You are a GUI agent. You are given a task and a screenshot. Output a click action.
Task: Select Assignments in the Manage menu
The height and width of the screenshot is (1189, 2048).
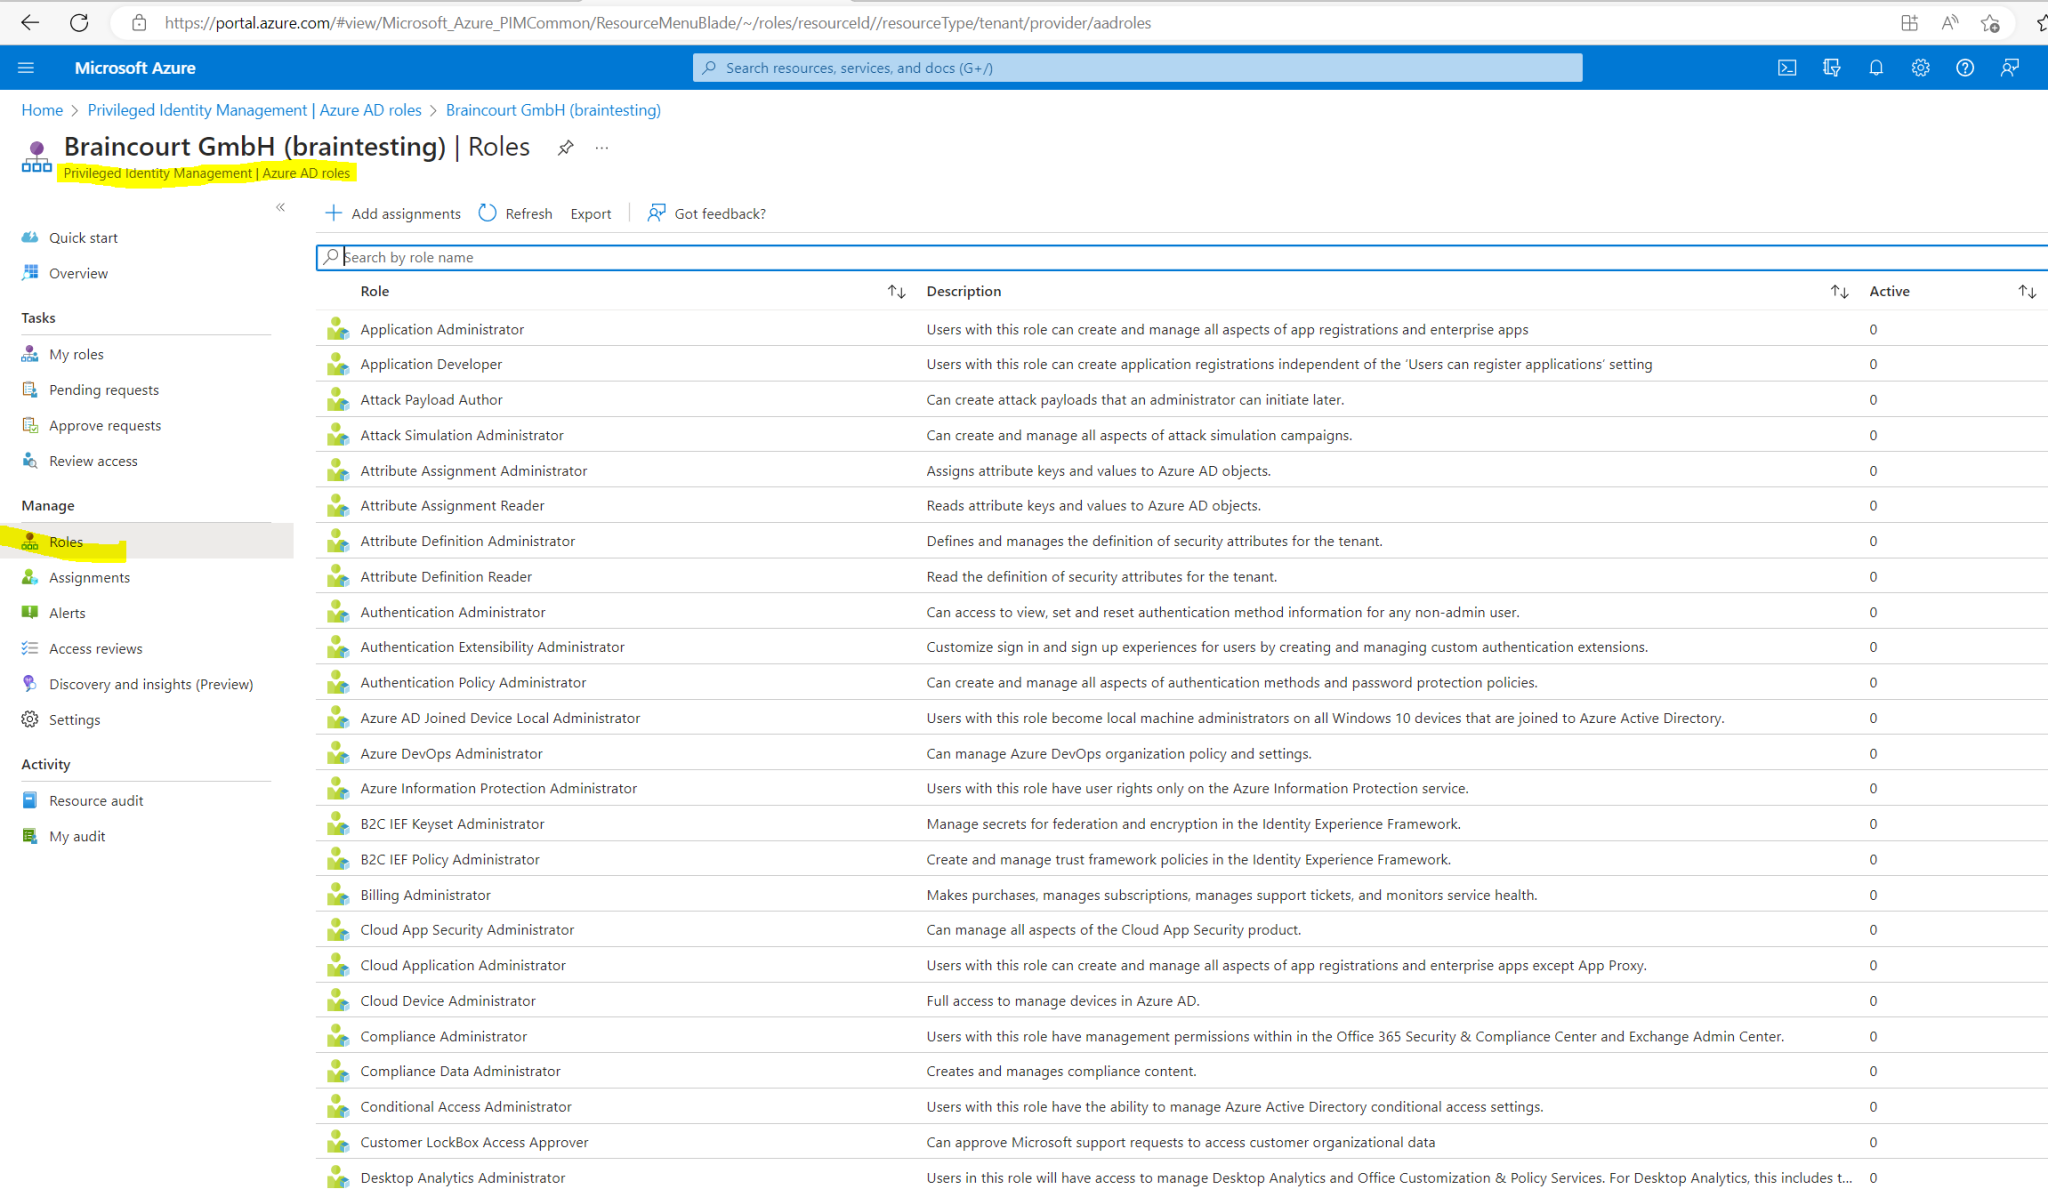pos(89,577)
